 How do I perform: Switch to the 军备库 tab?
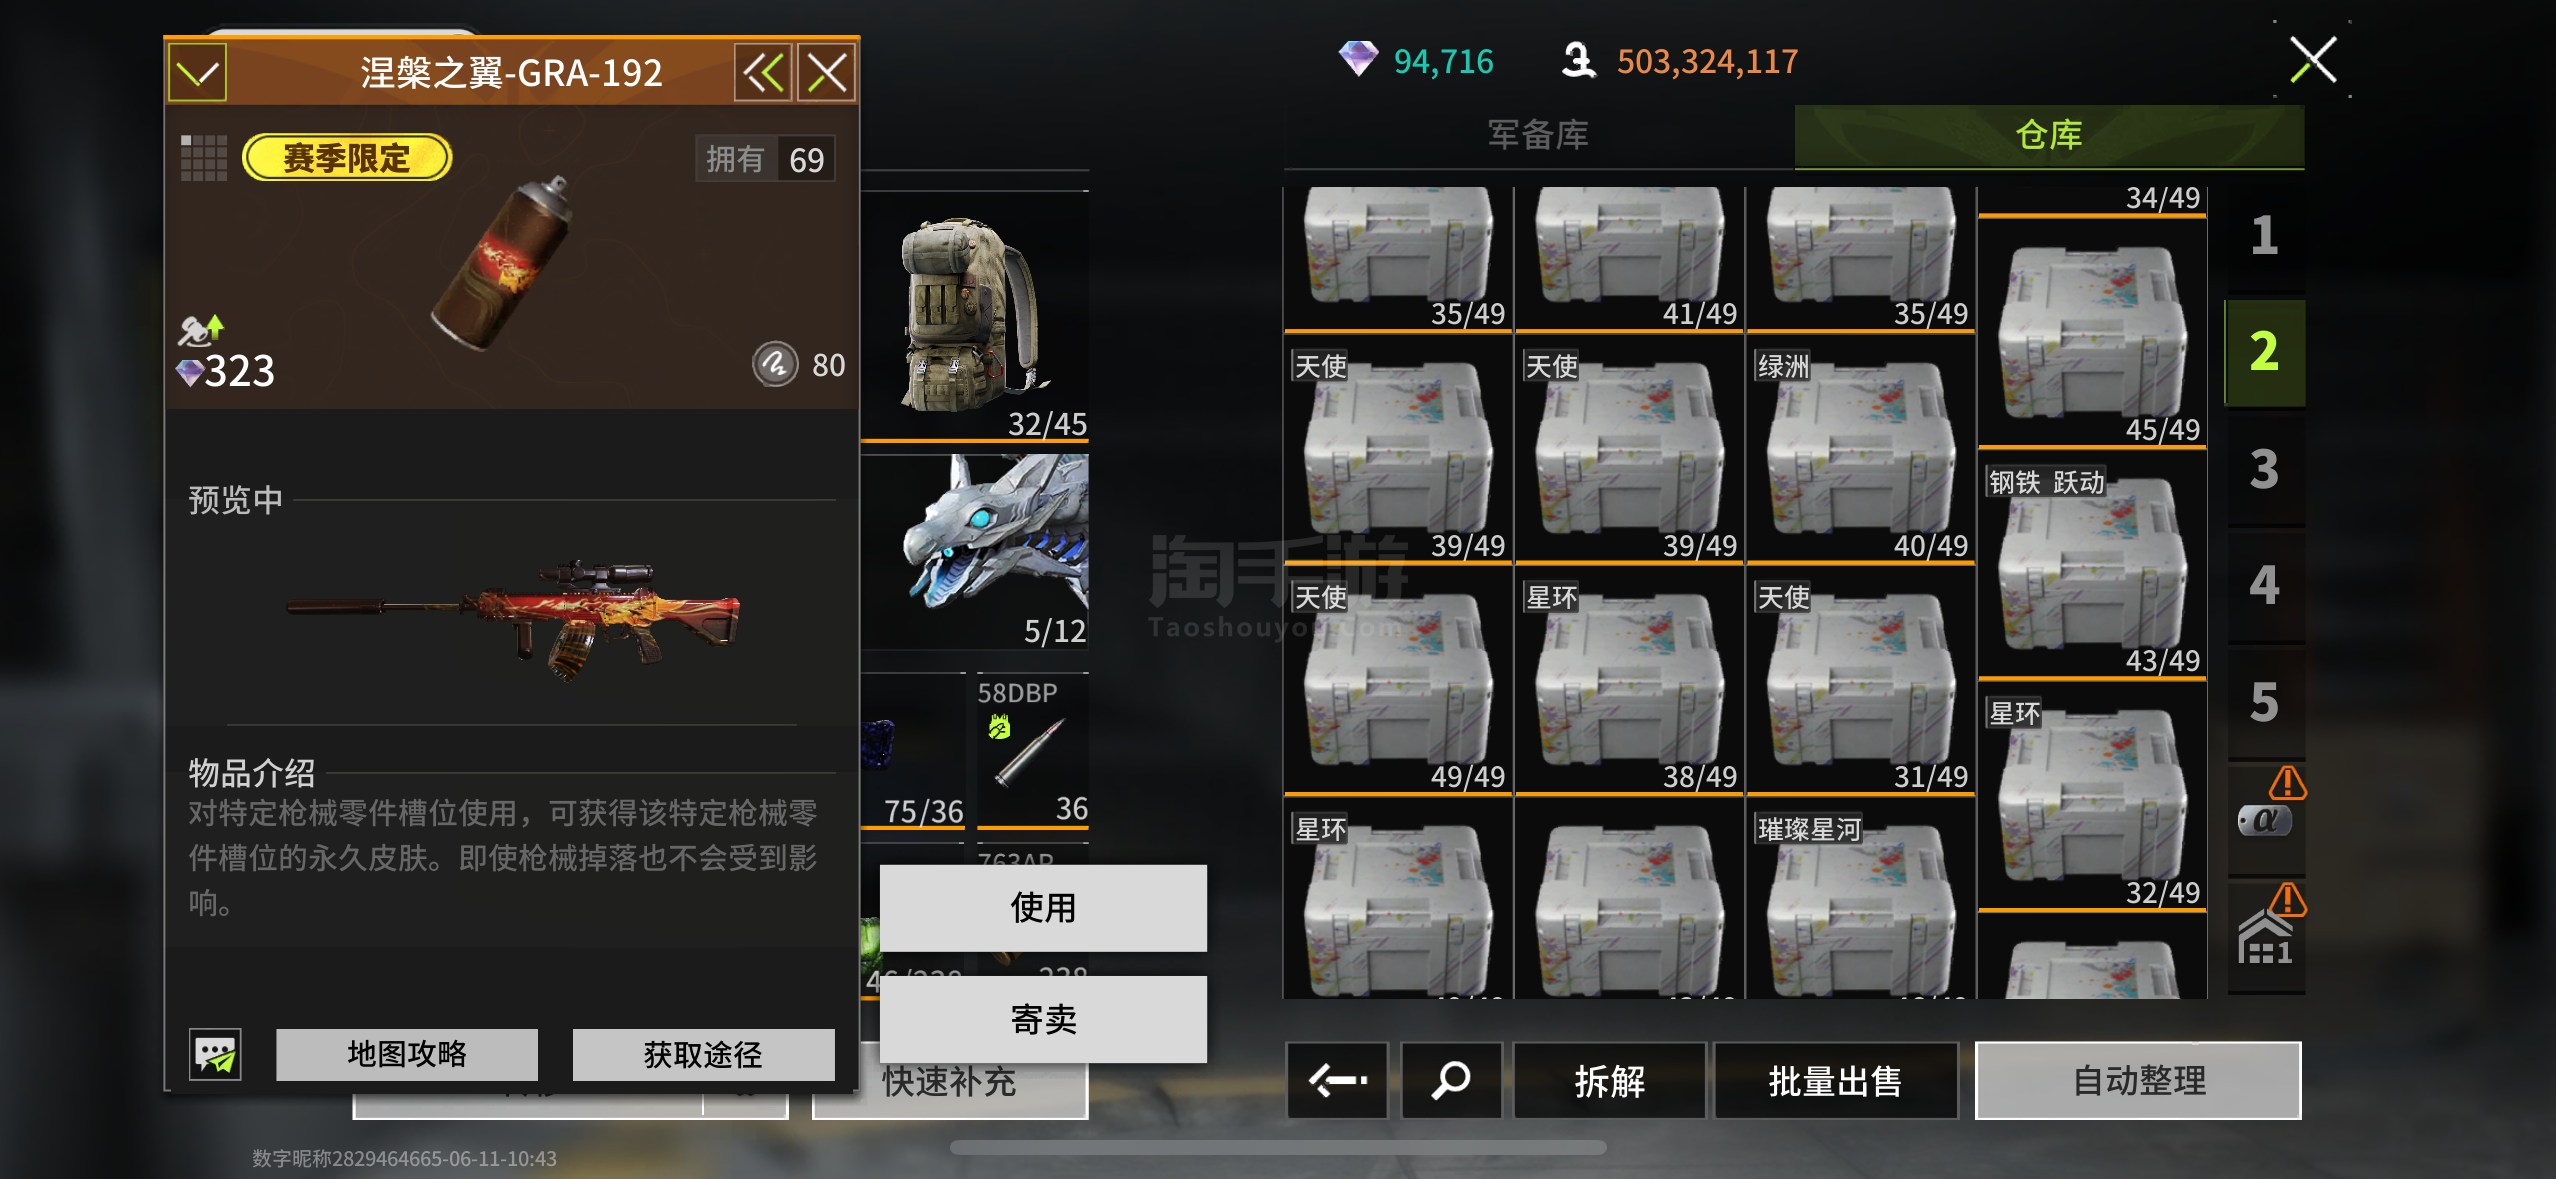(x=1538, y=135)
